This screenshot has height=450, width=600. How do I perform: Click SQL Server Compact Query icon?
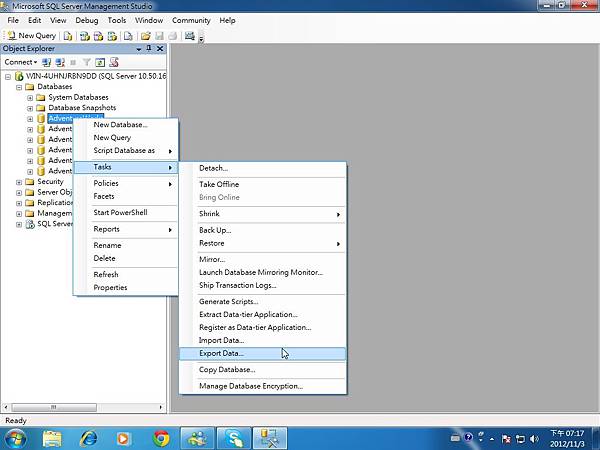click(128, 36)
